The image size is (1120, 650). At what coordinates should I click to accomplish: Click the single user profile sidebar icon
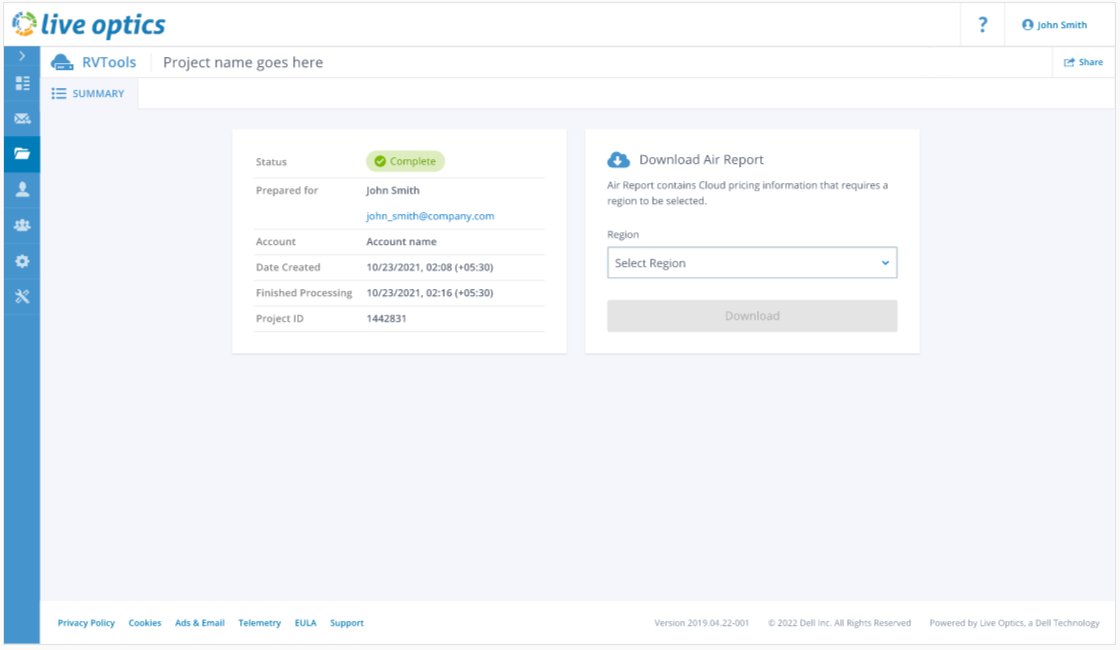point(22,189)
